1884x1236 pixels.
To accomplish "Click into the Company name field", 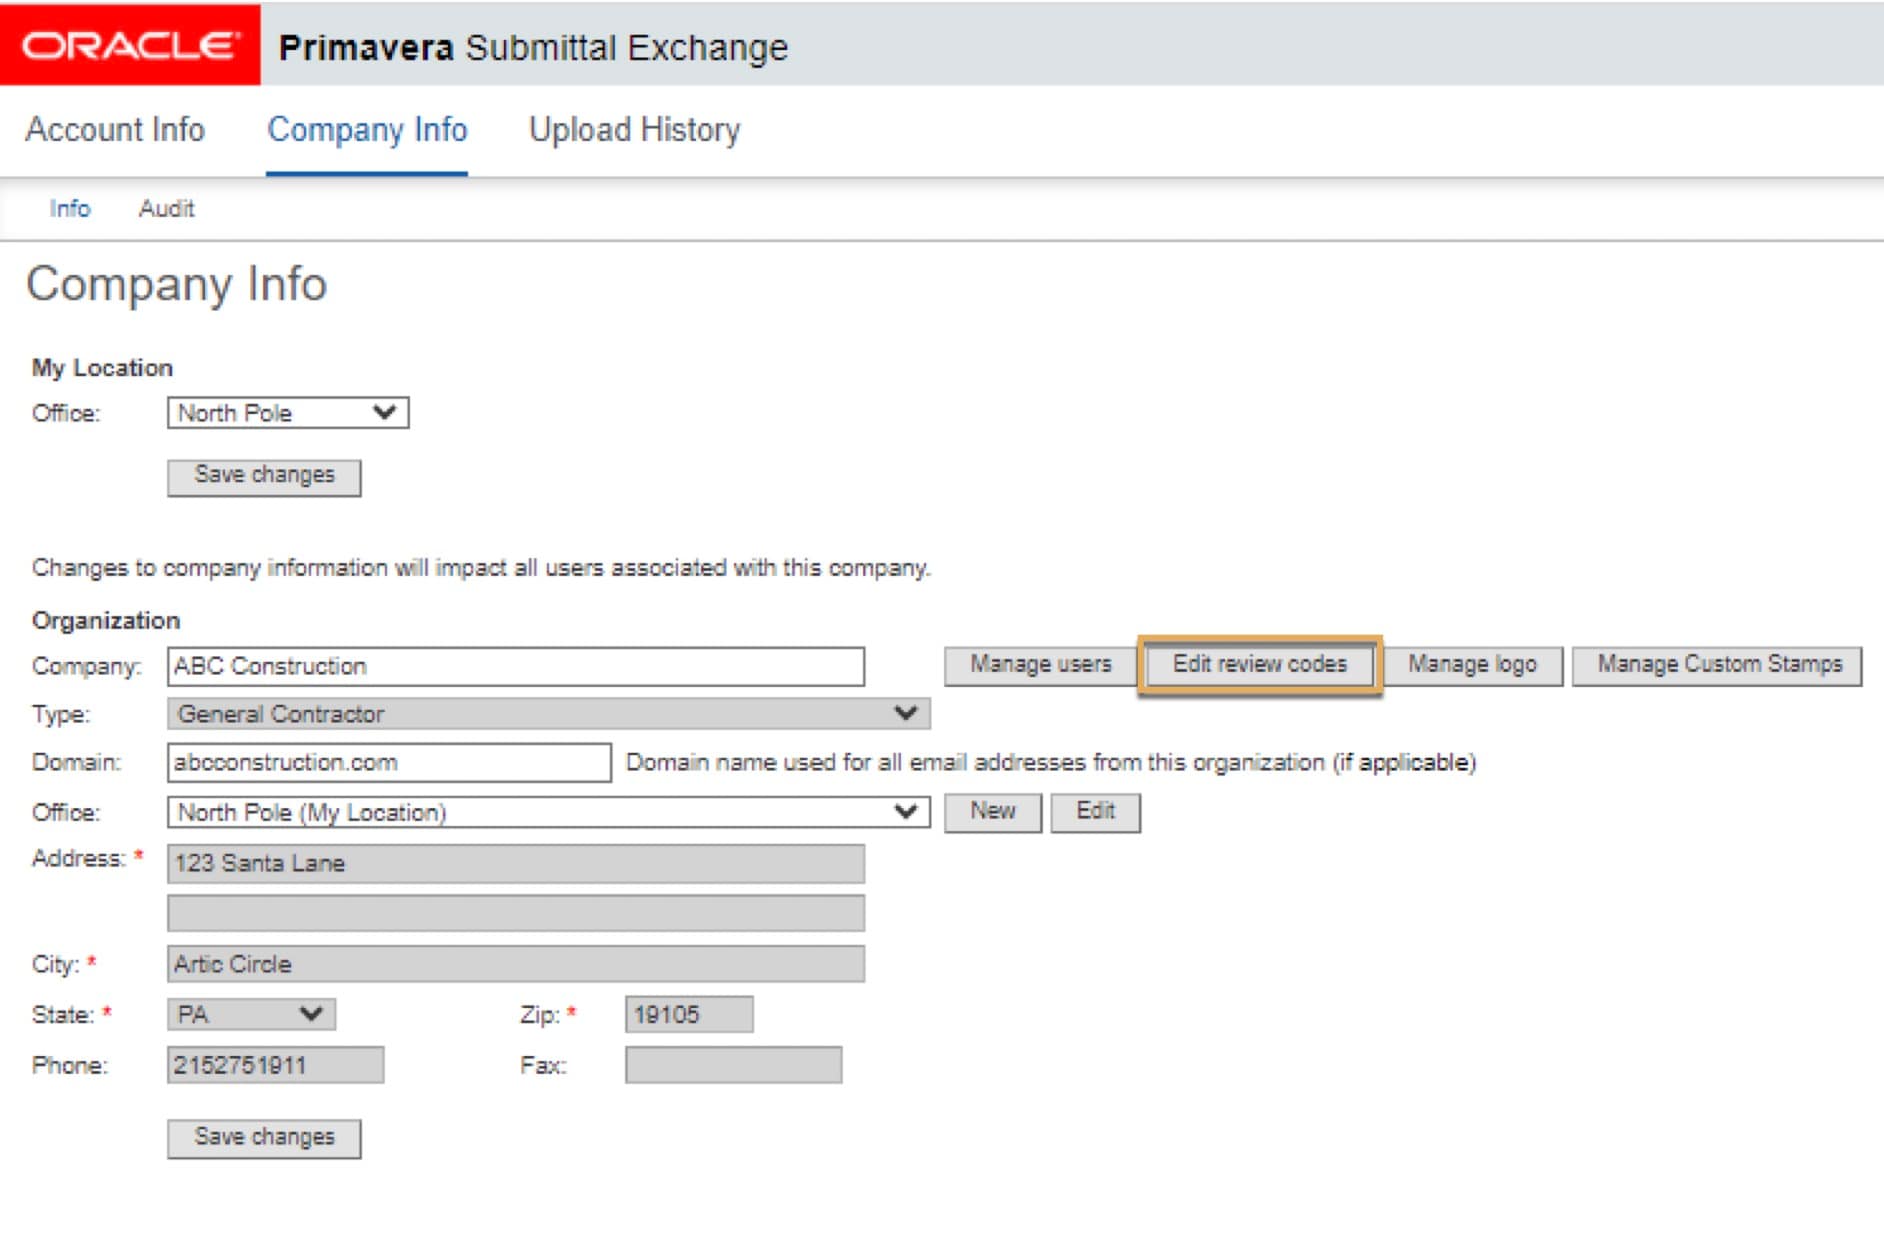I will [515, 666].
